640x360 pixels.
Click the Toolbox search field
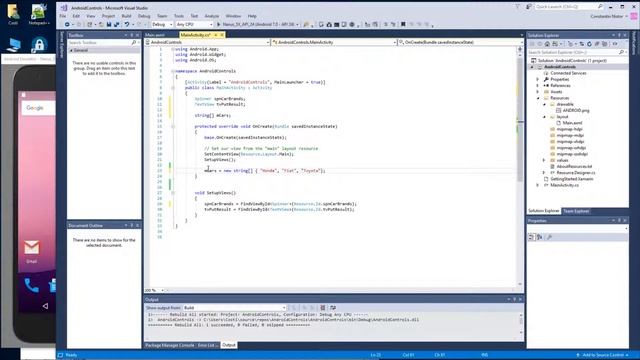(100, 42)
